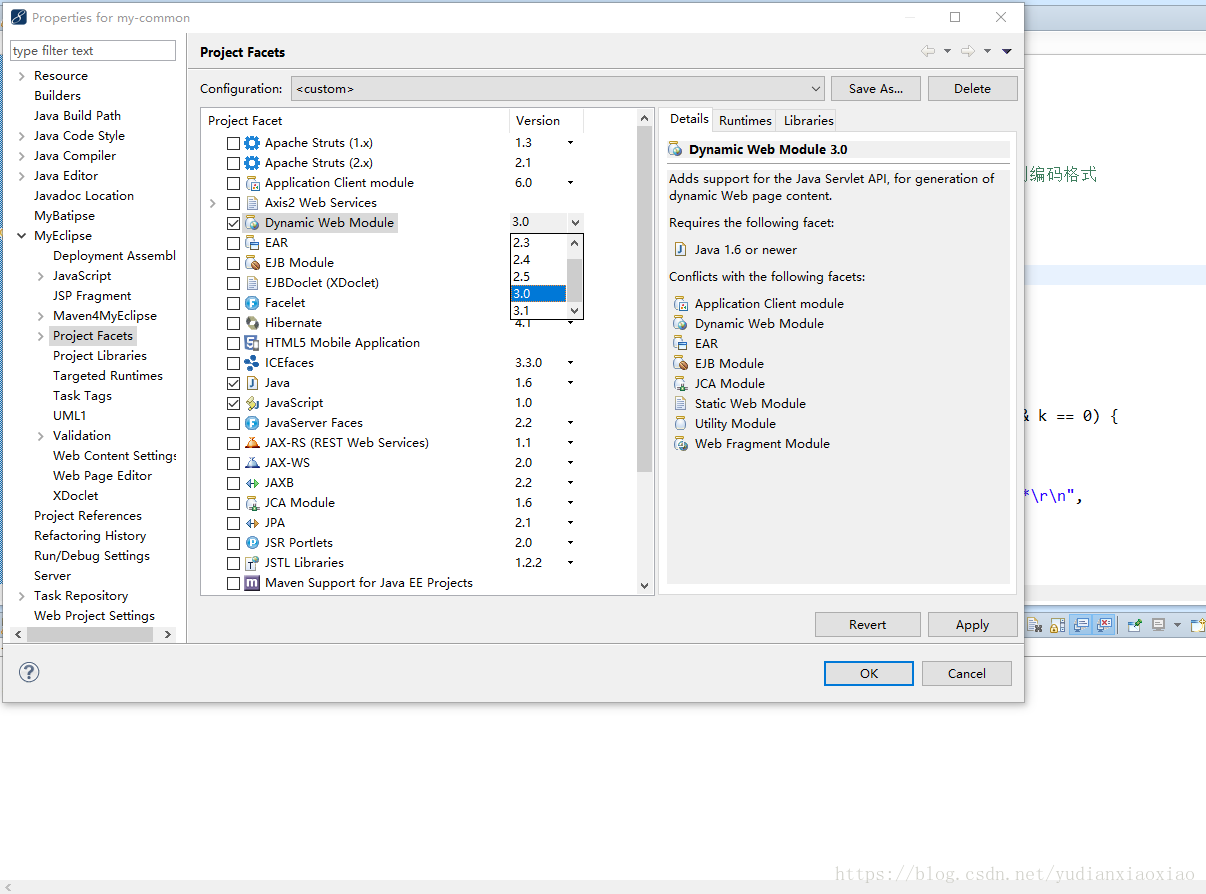Click the Utility Module icon in conflicts list

pos(681,424)
